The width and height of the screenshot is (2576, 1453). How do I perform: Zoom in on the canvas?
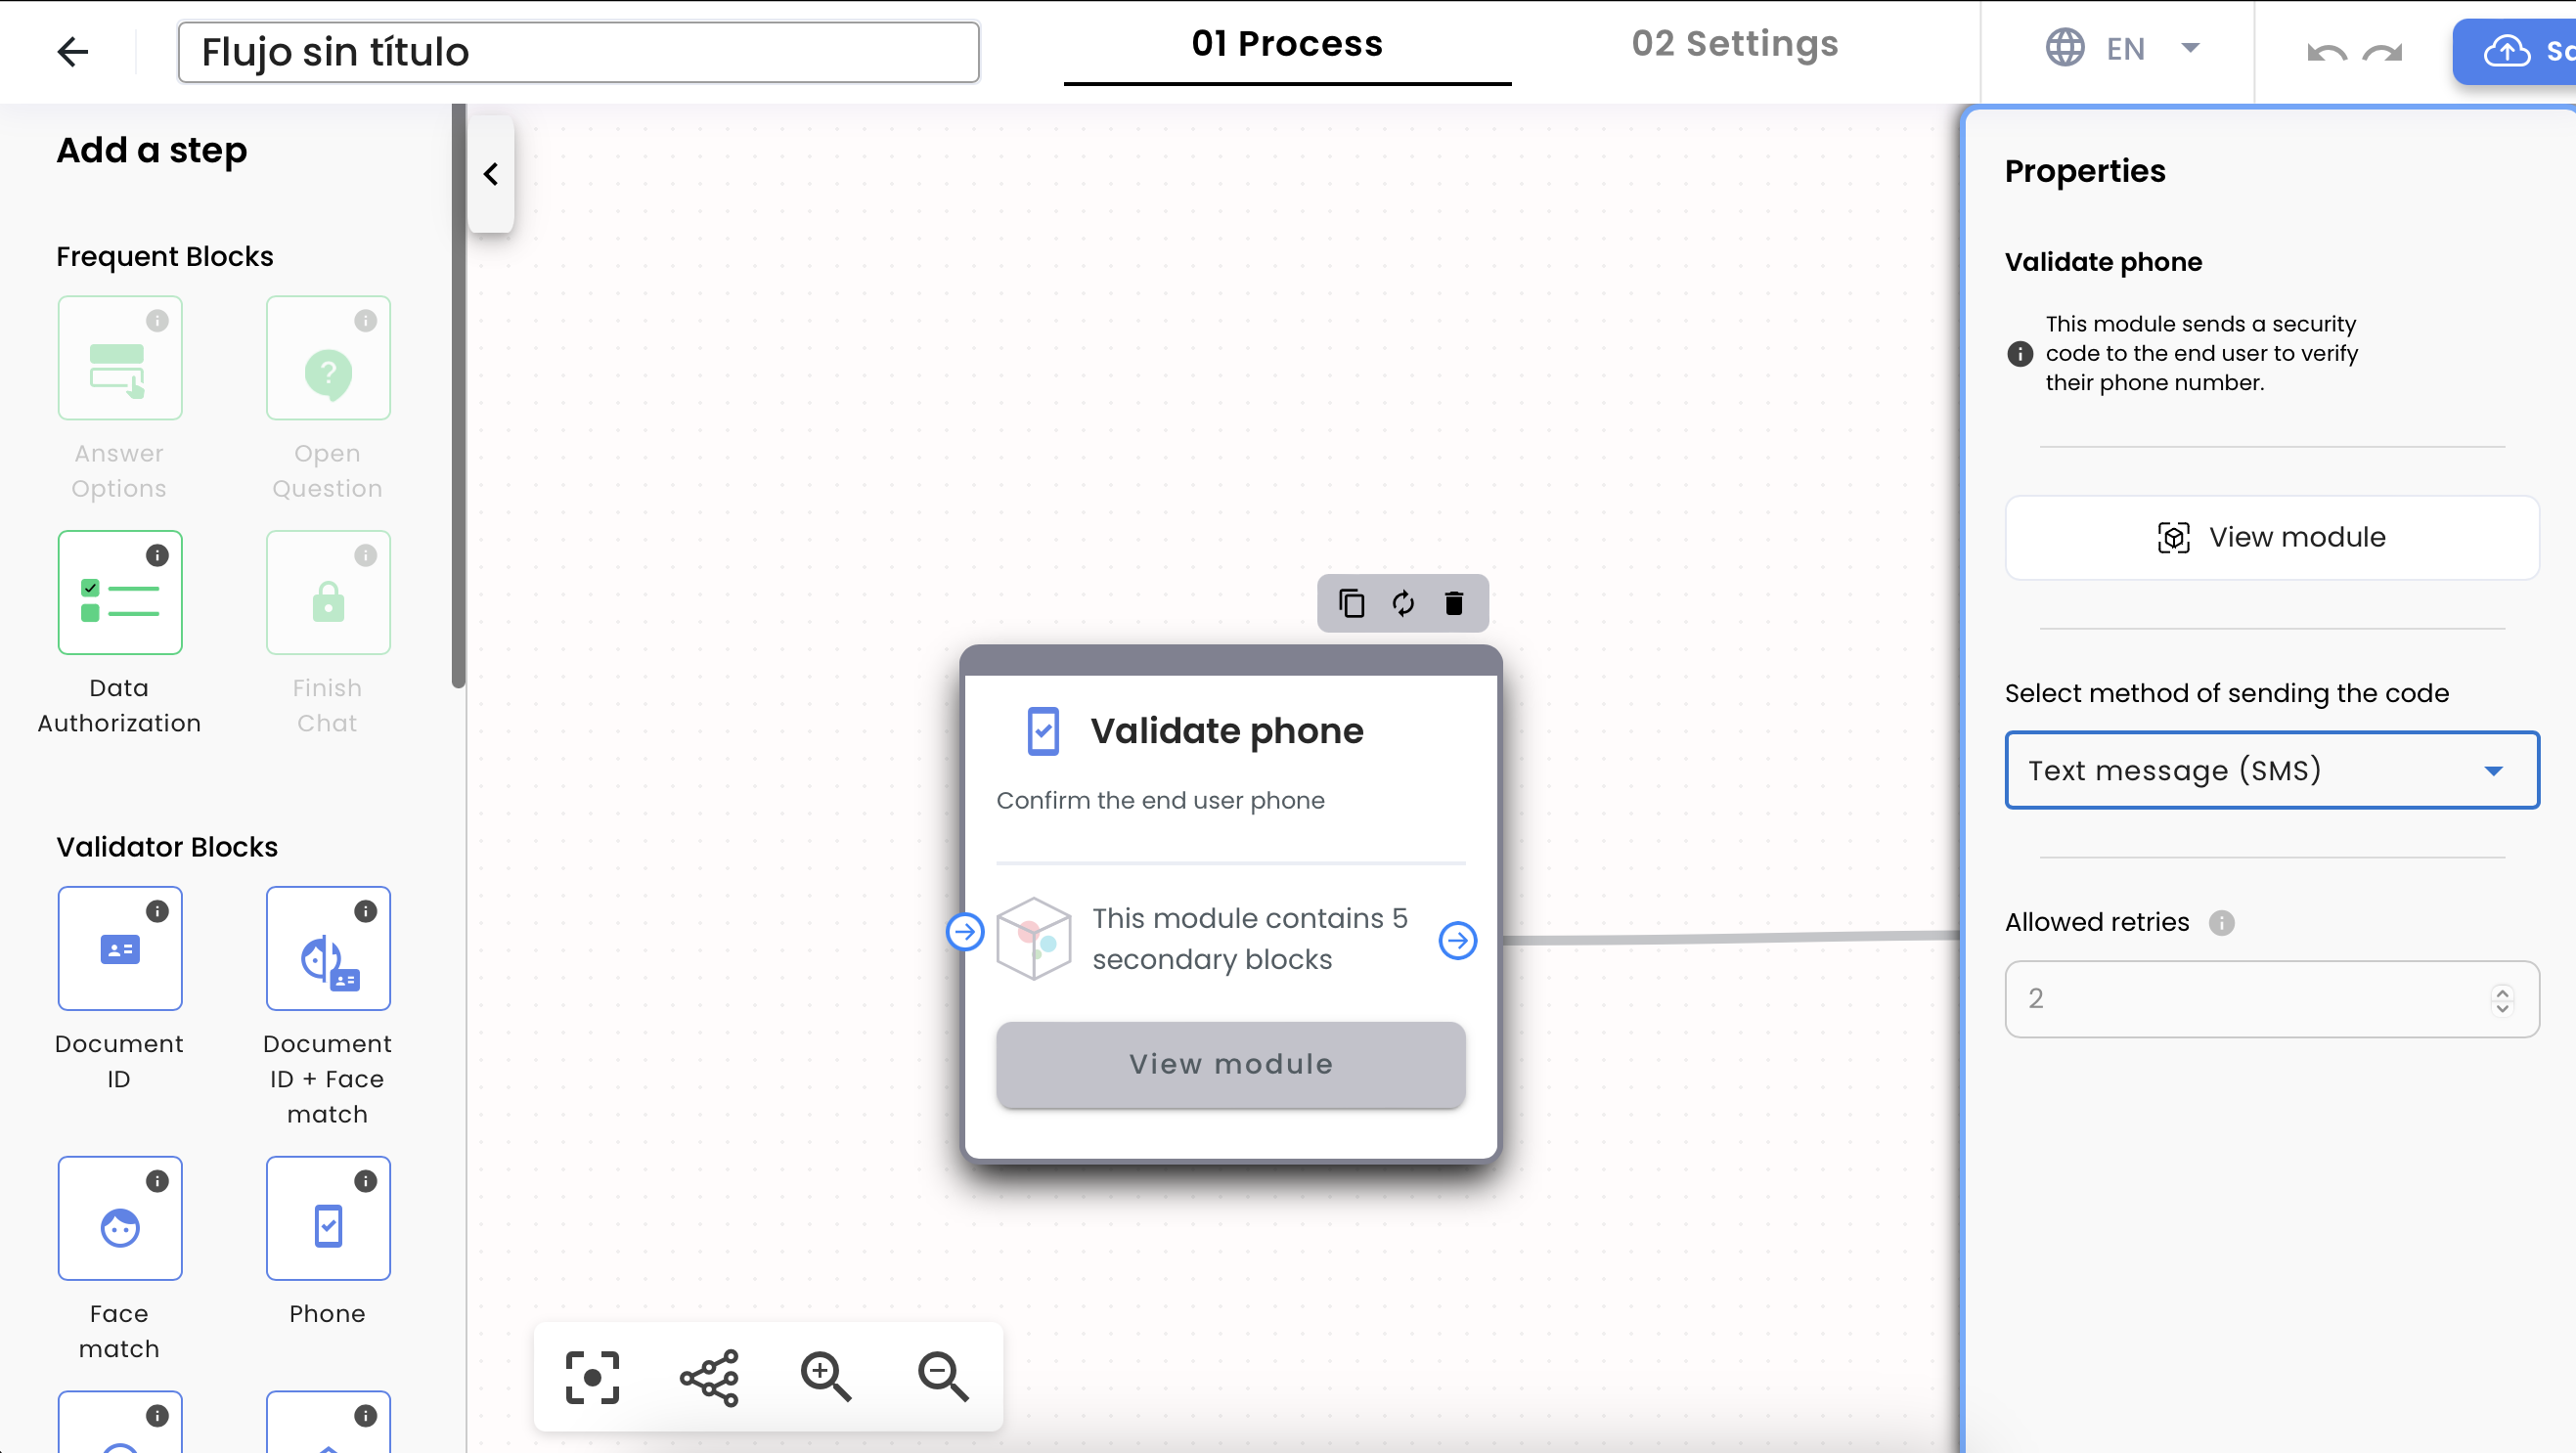[826, 1377]
